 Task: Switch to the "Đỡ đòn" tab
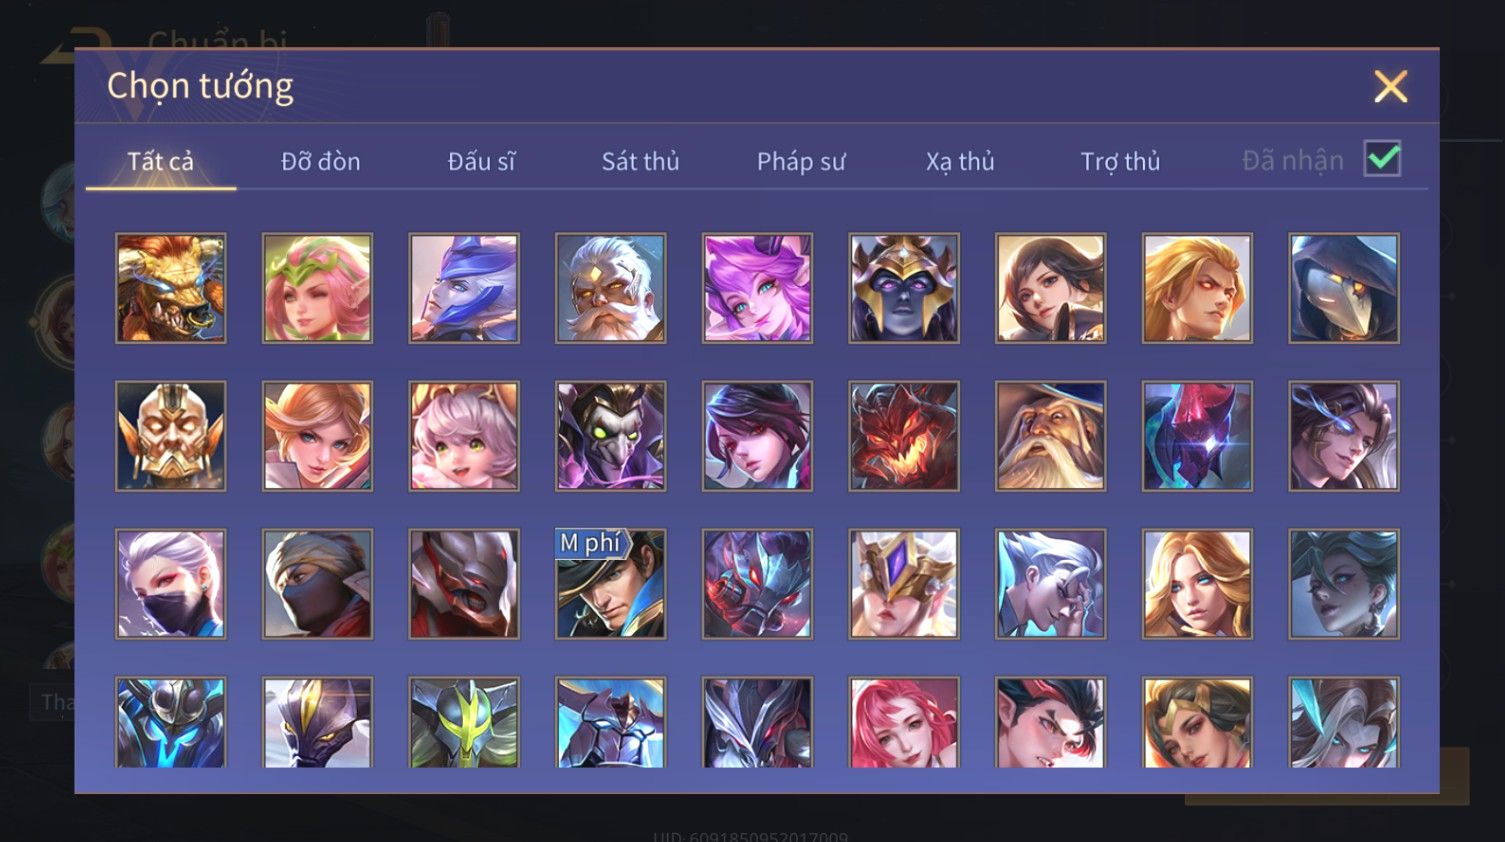point(320,161)
